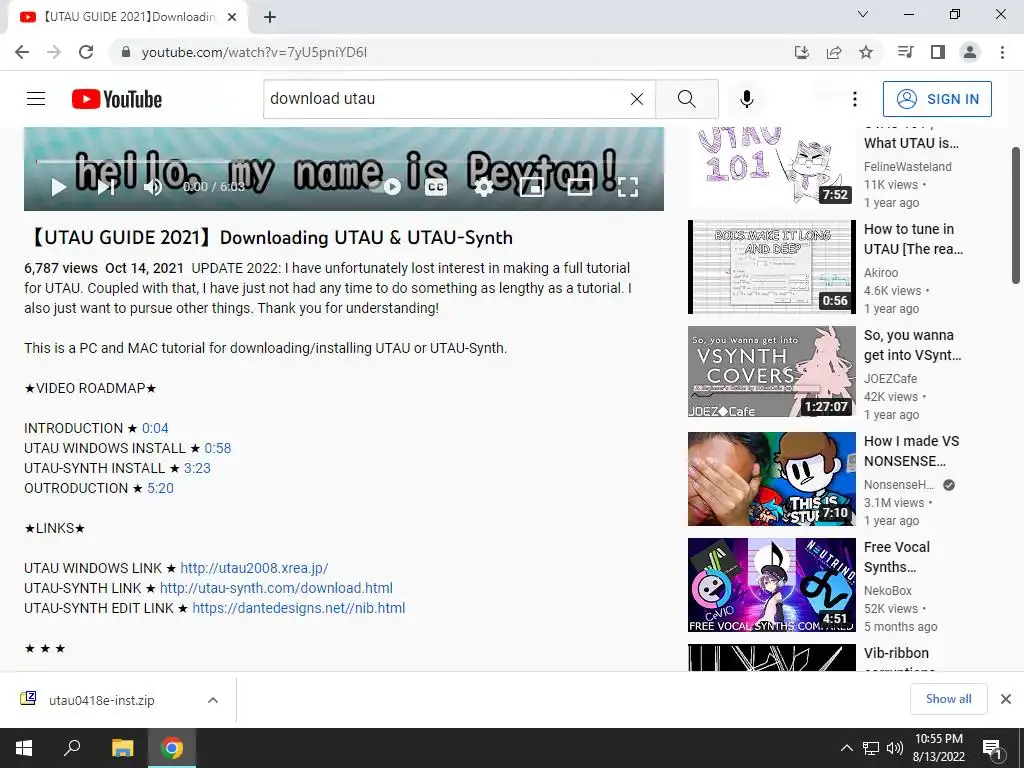Install app icon in address bar

pyautogui.click(x=801, y=52)
